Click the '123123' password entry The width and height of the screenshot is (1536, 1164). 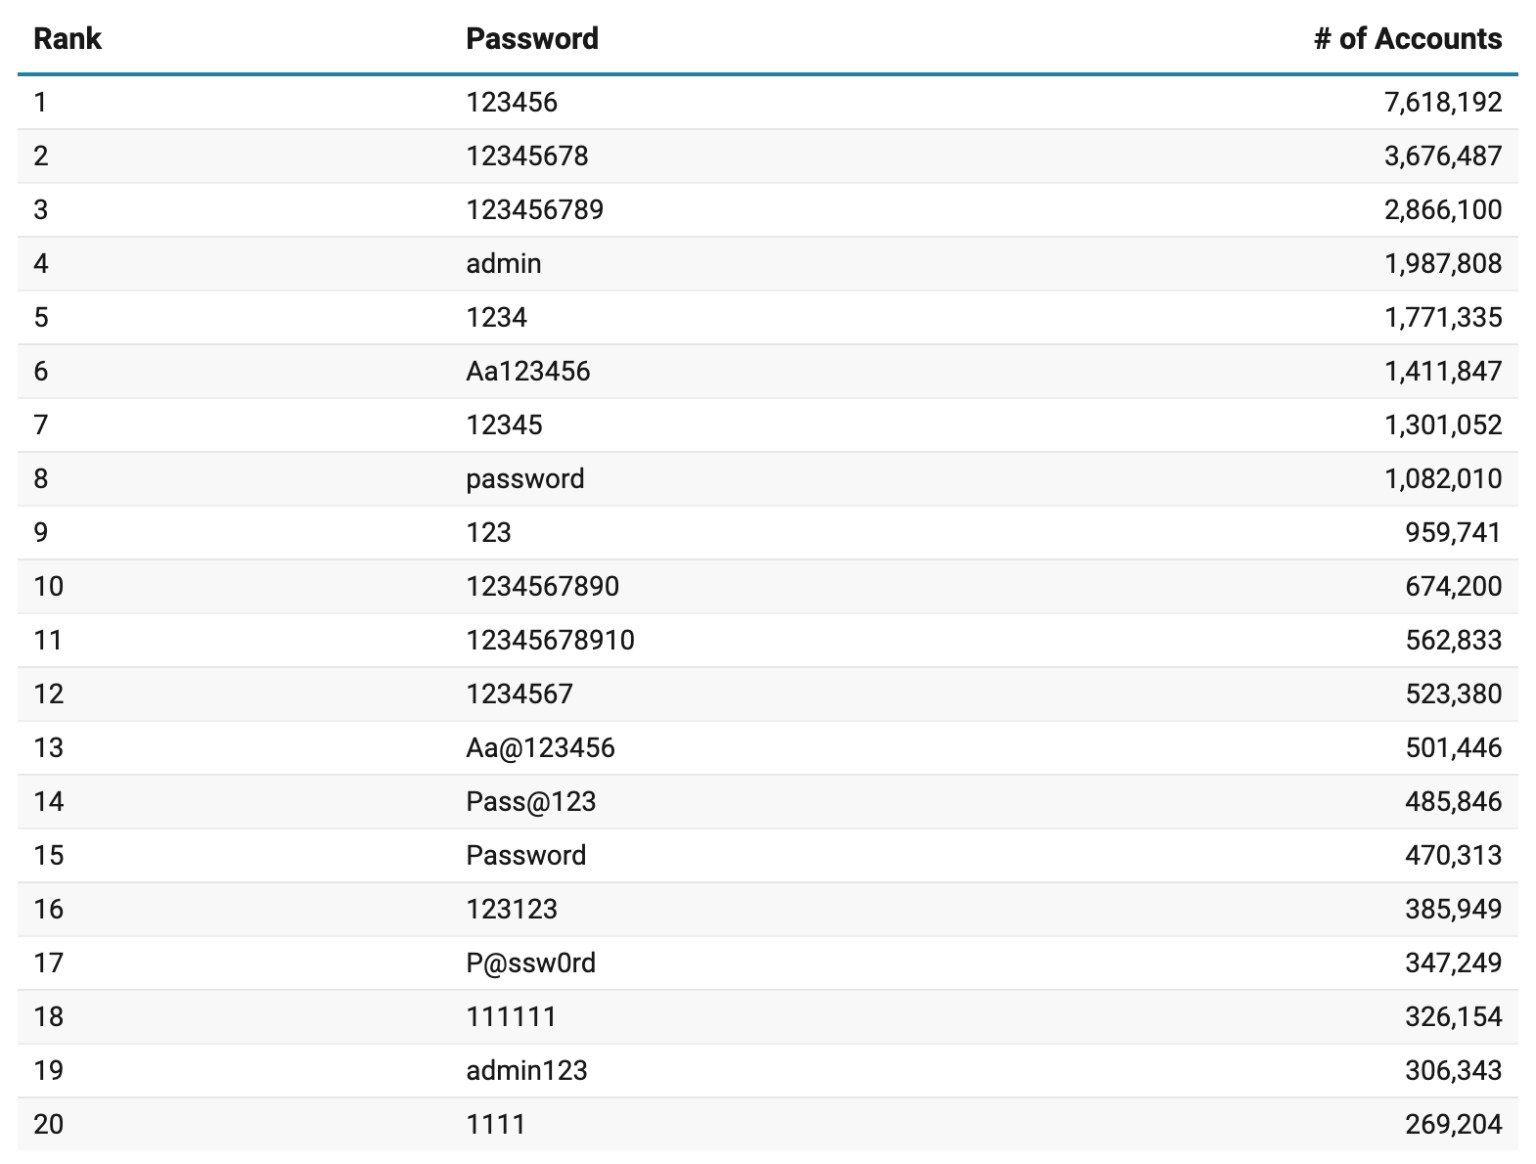[x=511, y=910]
